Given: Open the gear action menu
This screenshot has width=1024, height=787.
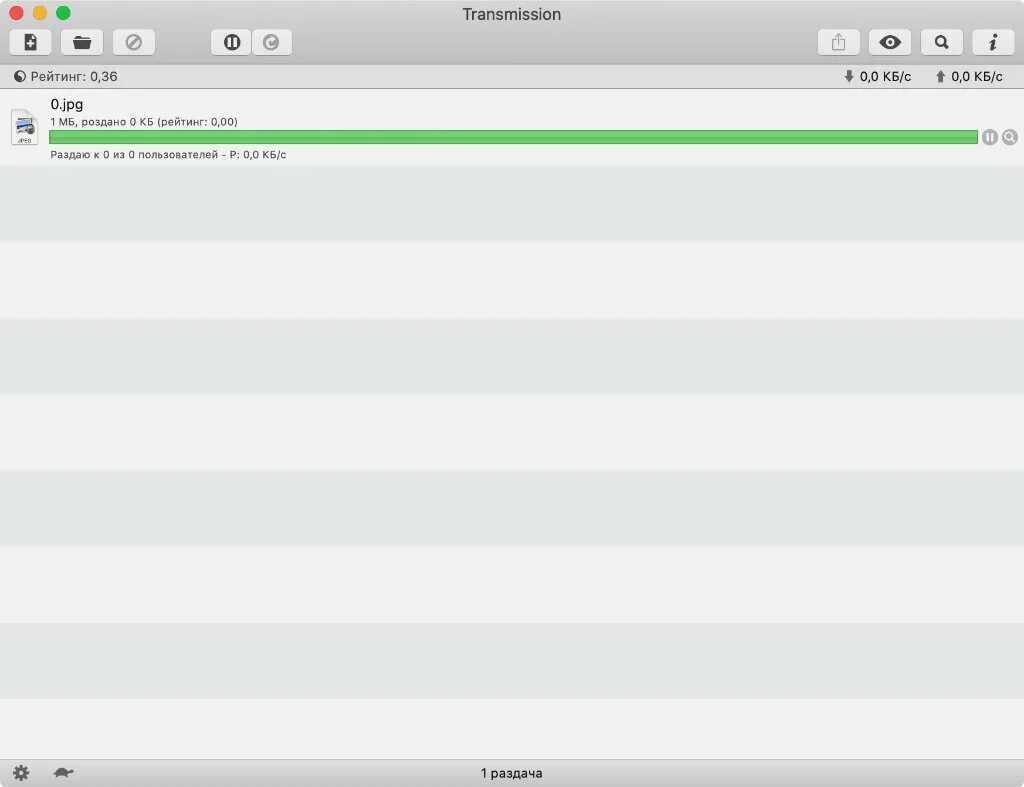Looking at the screenshot, I should click(21, 773).
